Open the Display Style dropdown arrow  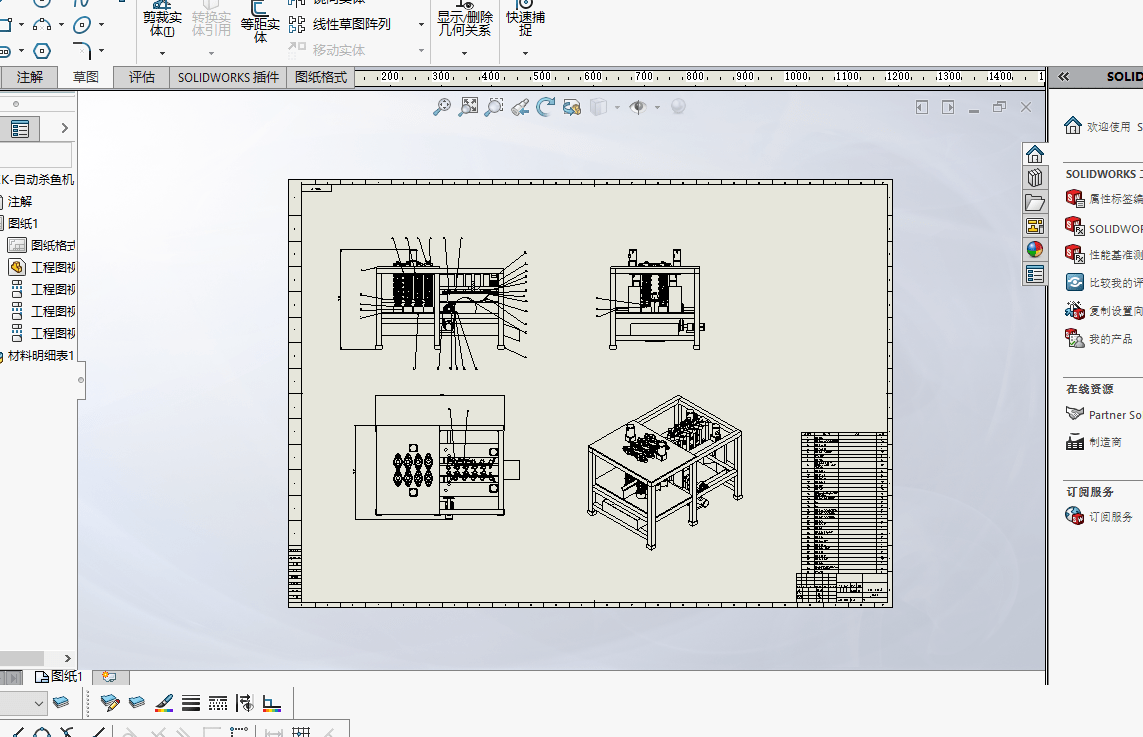(x=617, y=108)
